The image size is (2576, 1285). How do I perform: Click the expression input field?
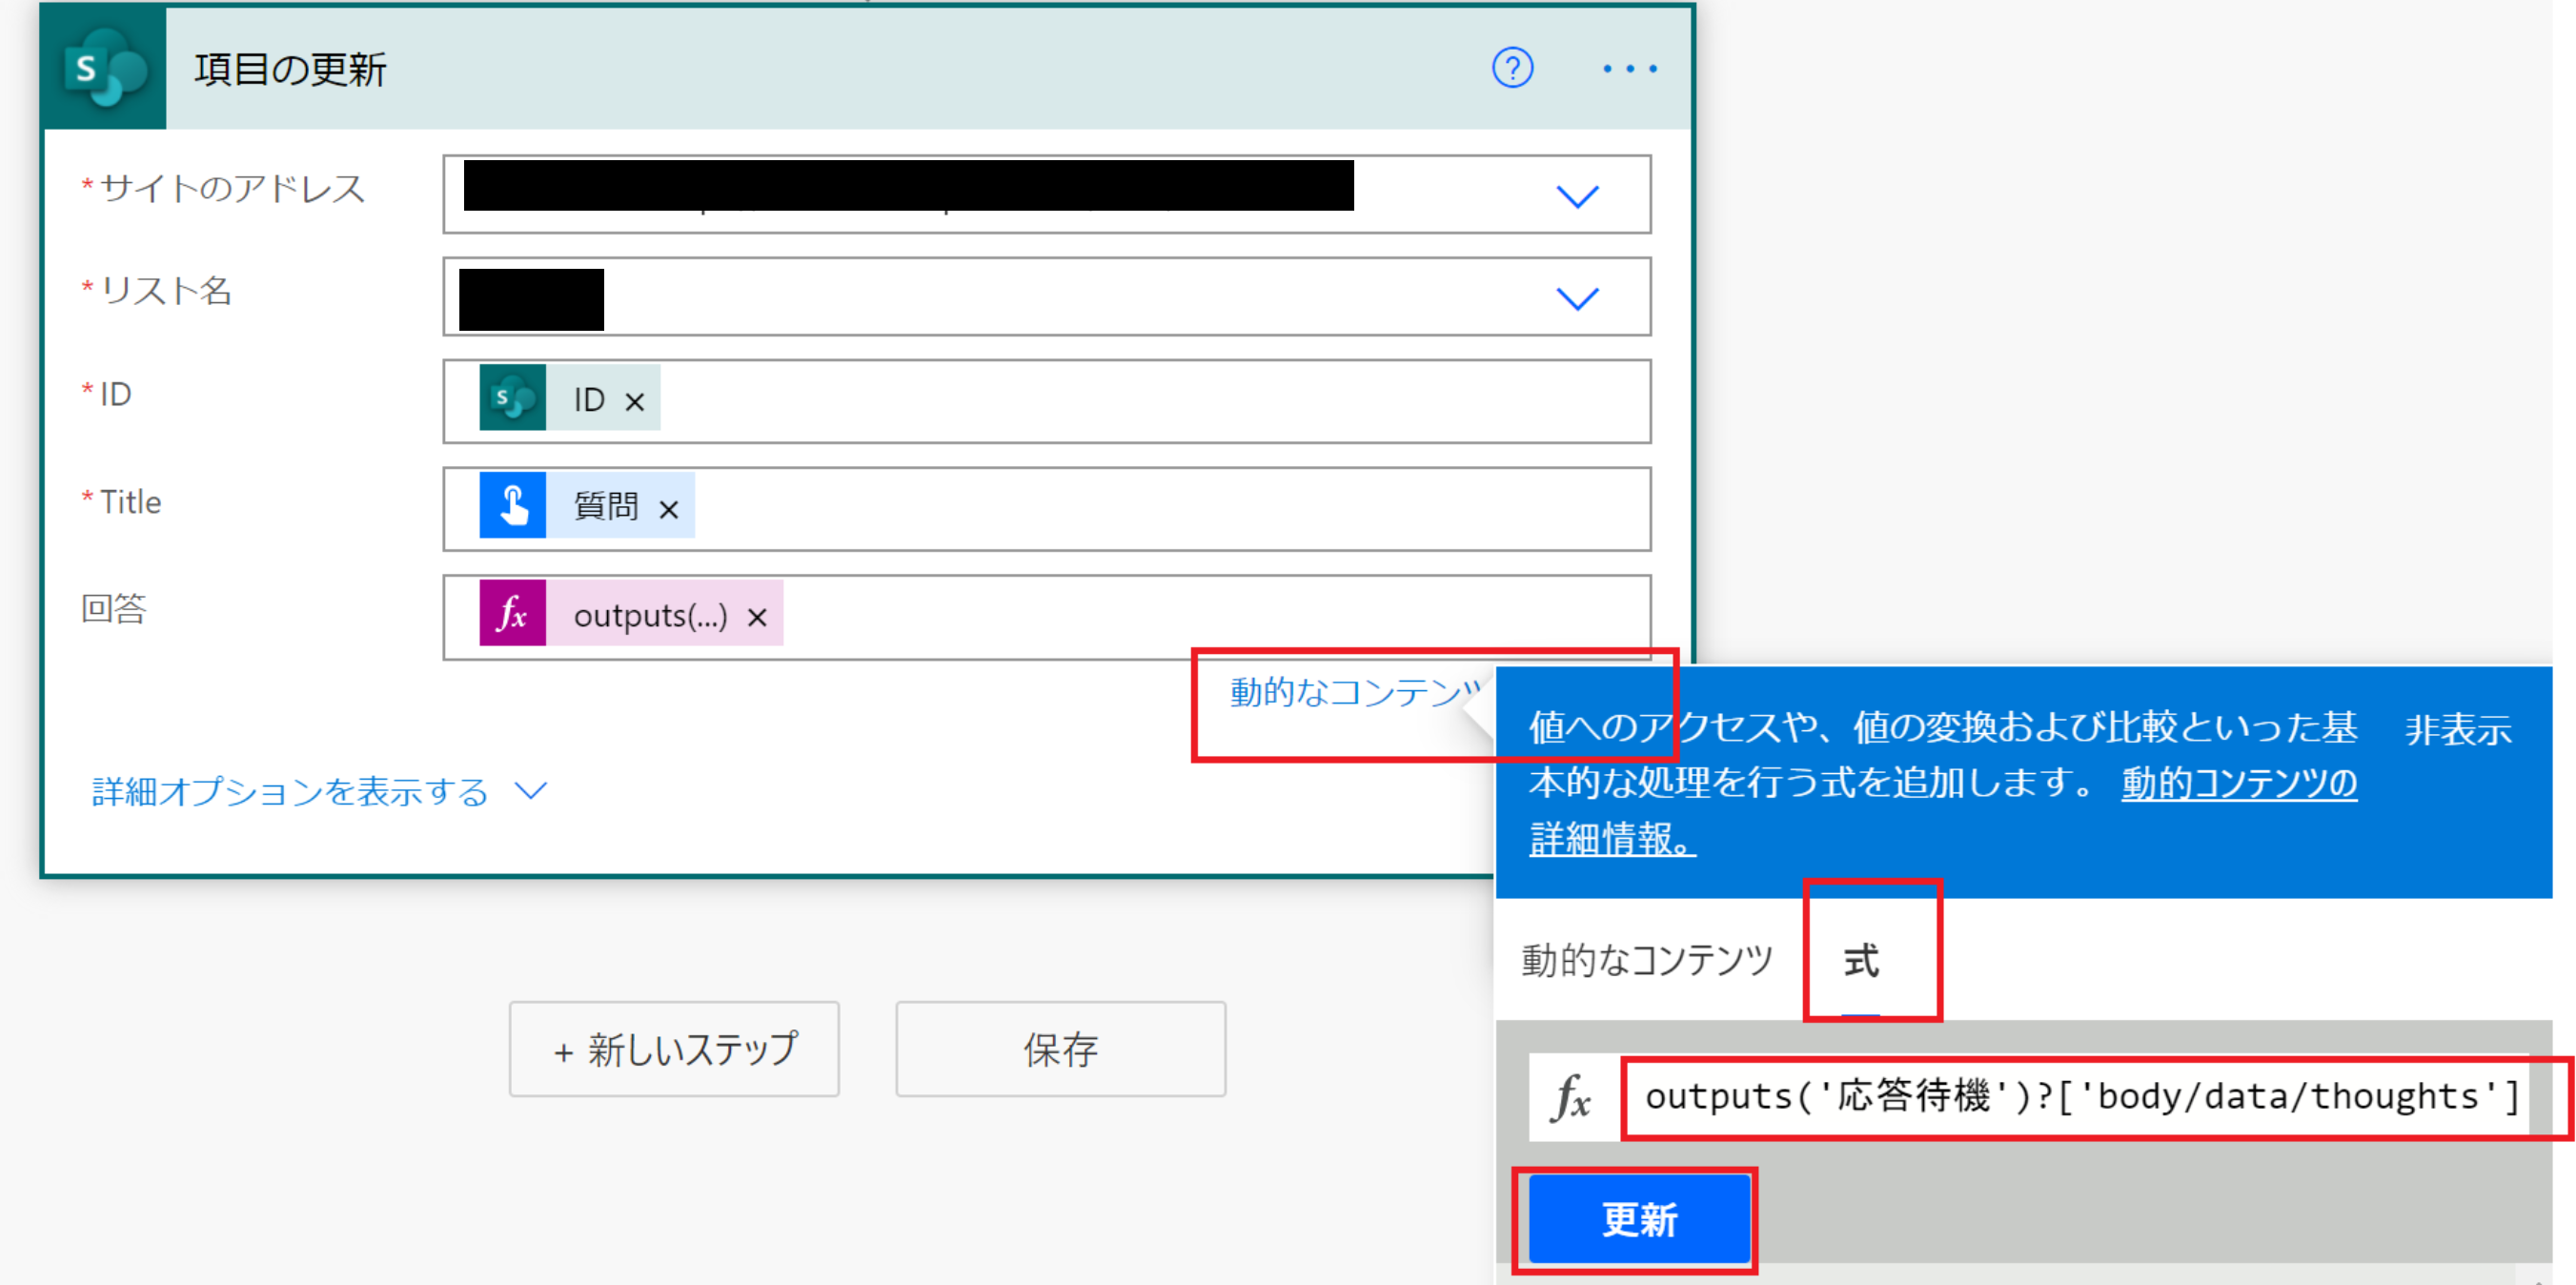click(2078, 1098)
